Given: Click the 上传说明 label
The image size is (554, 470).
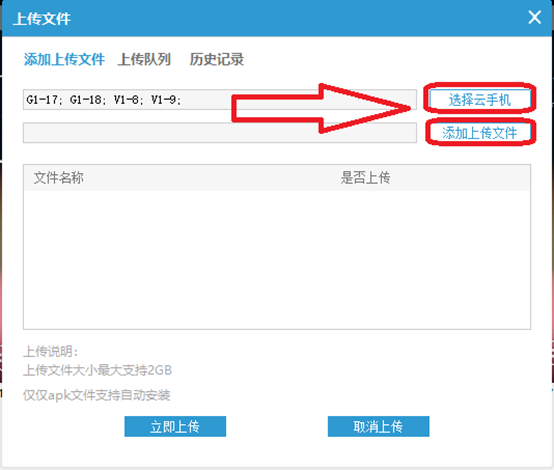Looking at the screenshot, I should tap(51, 351).
